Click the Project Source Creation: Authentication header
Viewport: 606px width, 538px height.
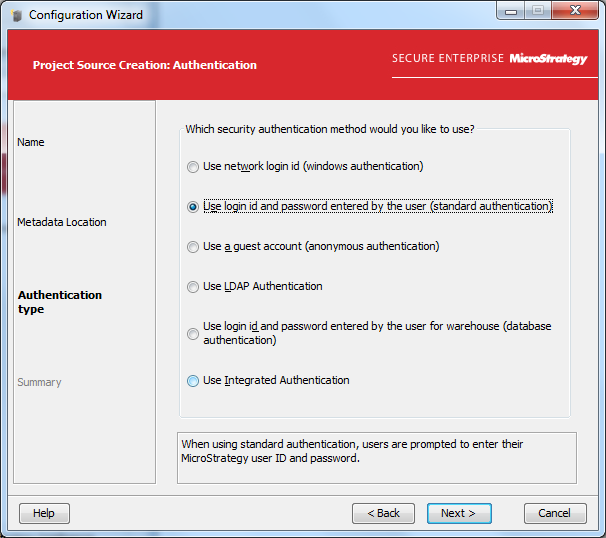pos(144,65)
